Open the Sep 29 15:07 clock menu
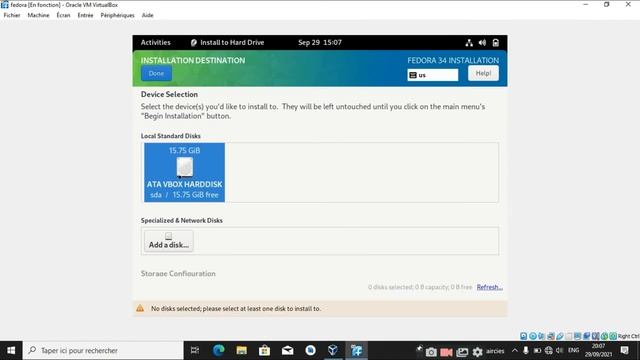 tap(320, 42)
